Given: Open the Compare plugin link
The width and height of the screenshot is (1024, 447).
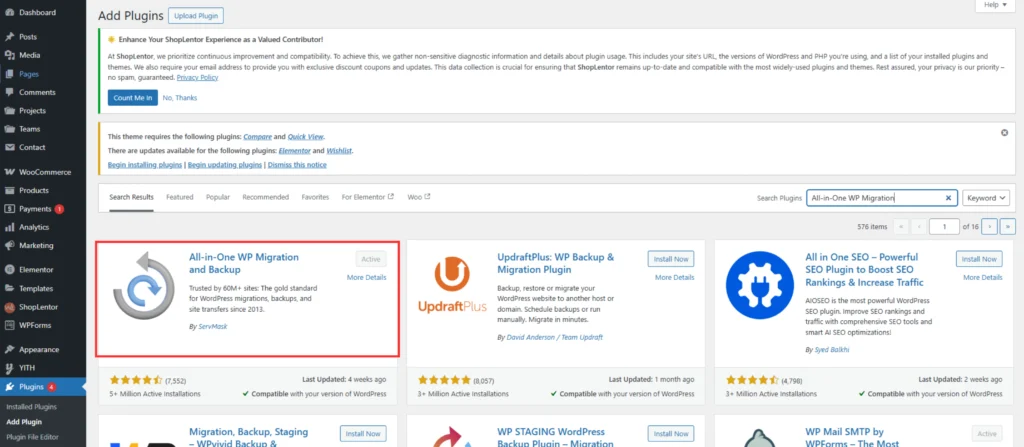Looking at the screenshot, I should pos(255,137).
